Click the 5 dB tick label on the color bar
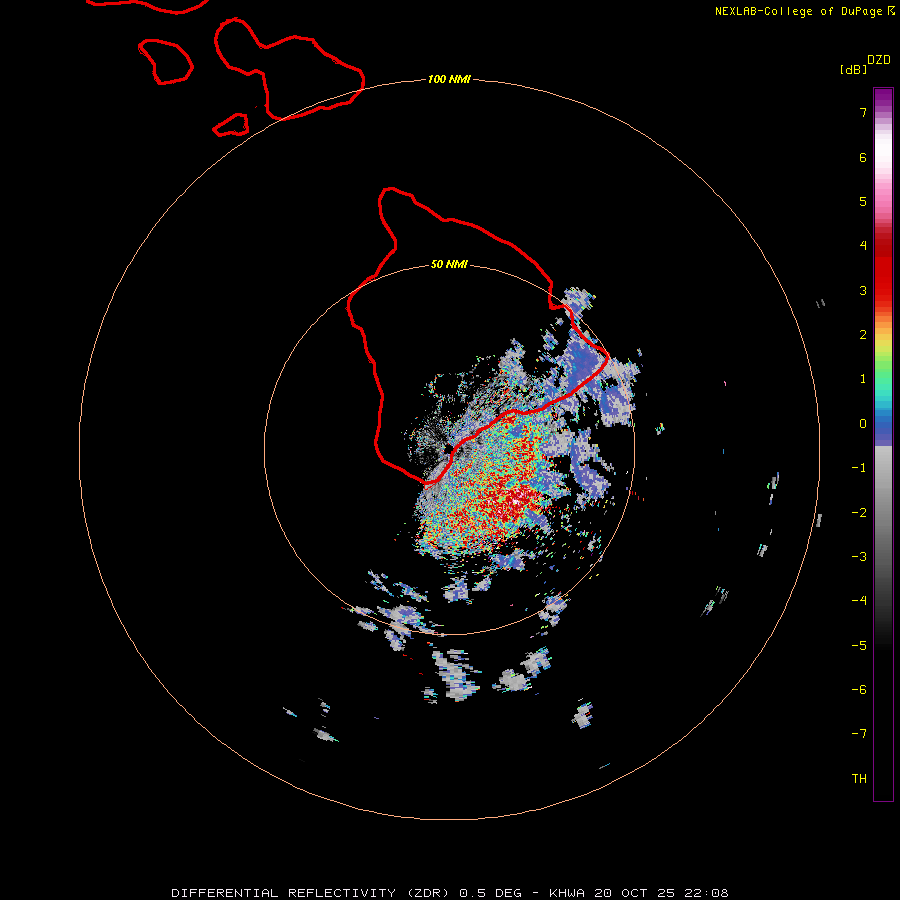 (x=863, y=201)
